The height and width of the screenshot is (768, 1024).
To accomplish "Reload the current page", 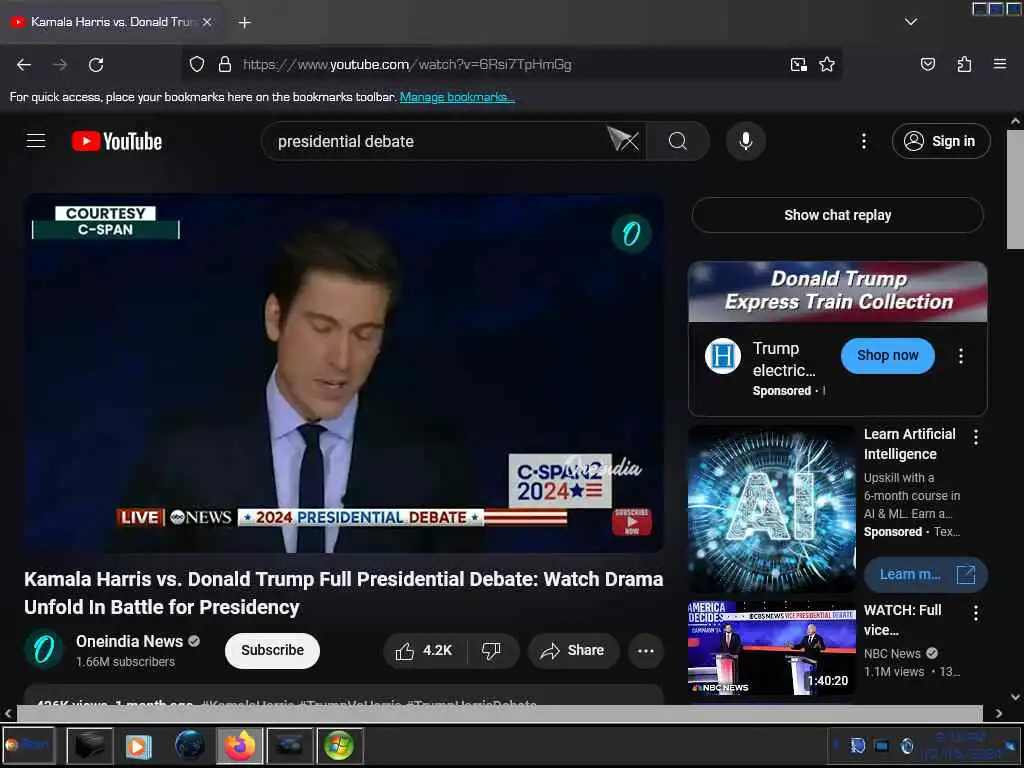I will coord(96,65).
